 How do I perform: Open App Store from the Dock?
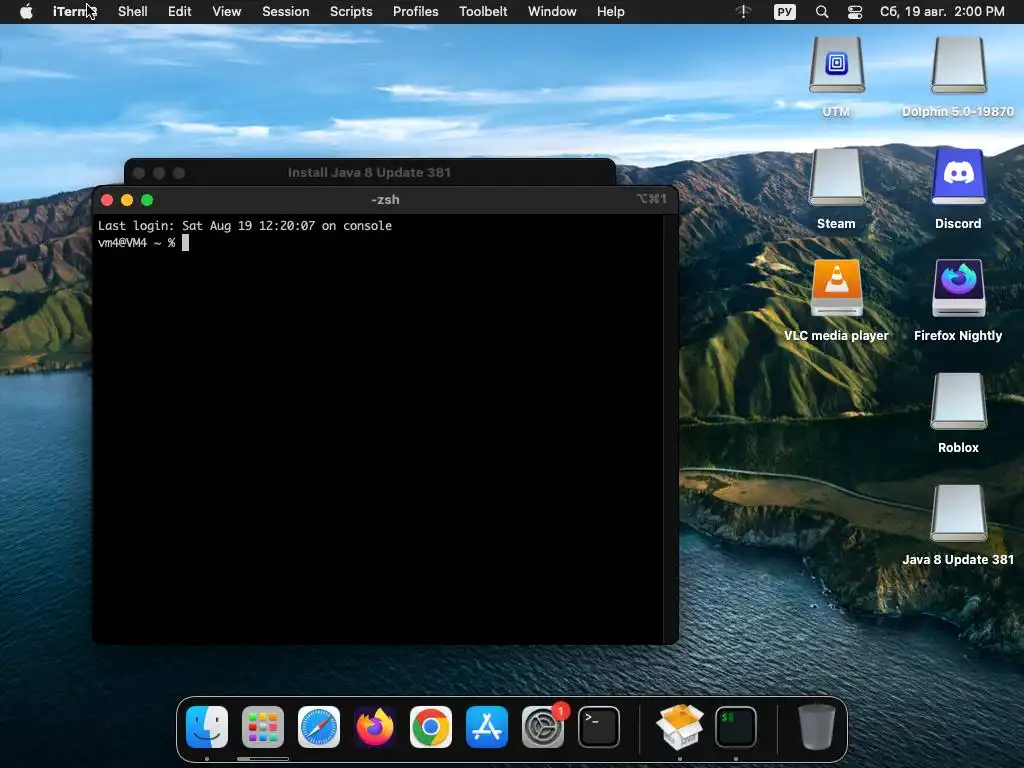487,727
